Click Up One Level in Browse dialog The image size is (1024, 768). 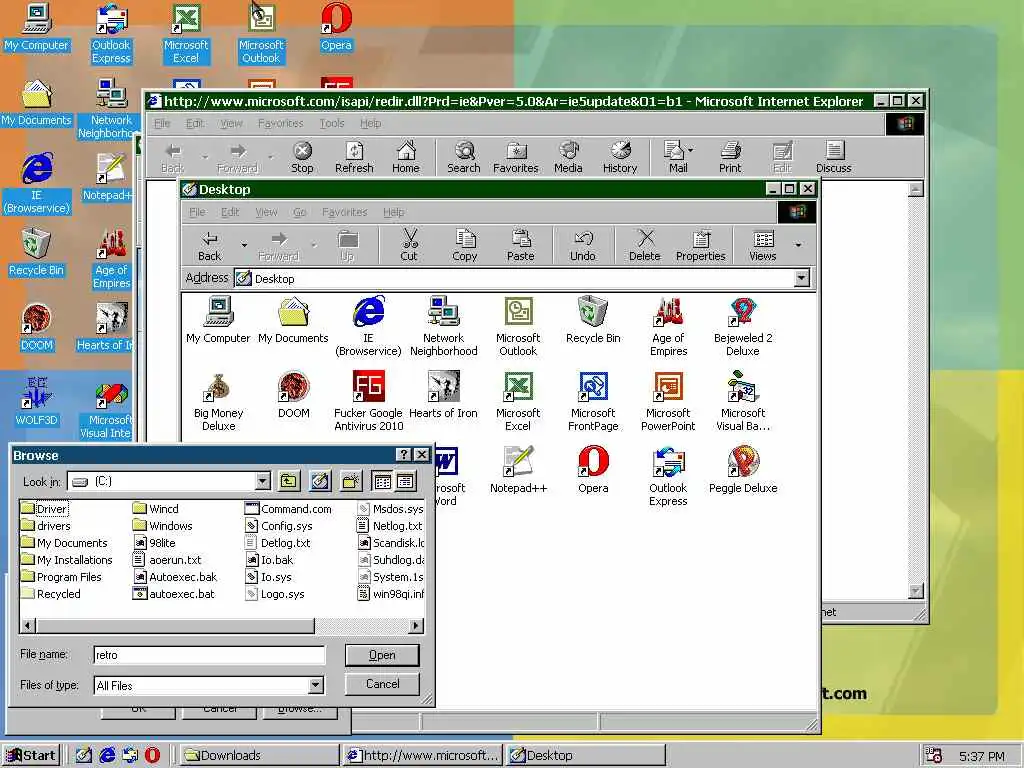click(x=289, y=482)
